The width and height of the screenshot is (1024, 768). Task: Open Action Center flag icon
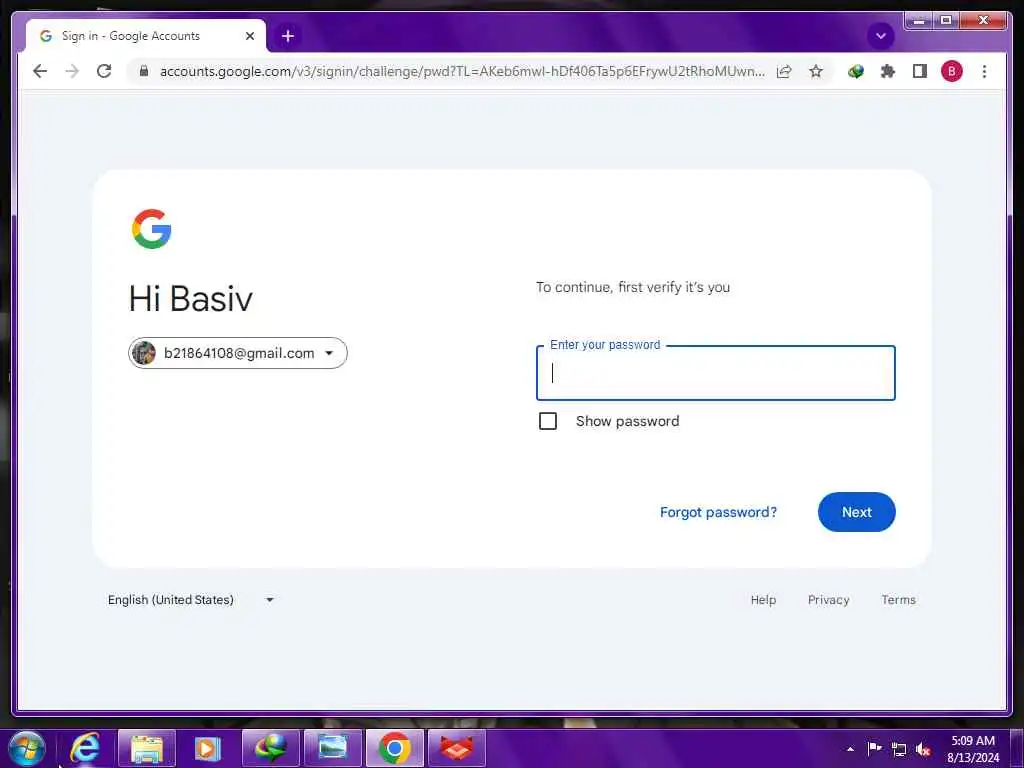[x=874, y=748]
